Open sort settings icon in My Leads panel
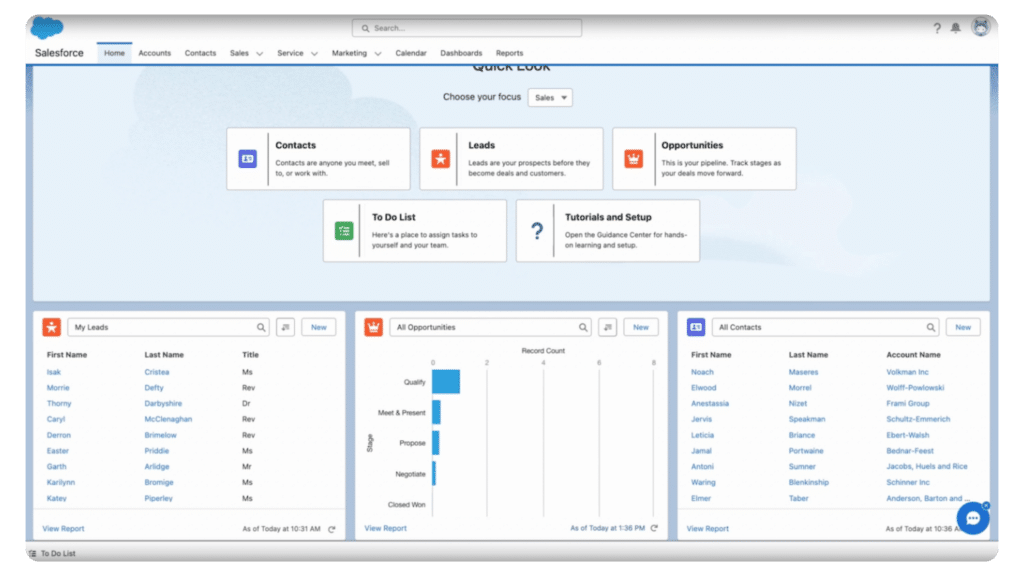This screenshot has width=1024, height=576. [285, 327]
